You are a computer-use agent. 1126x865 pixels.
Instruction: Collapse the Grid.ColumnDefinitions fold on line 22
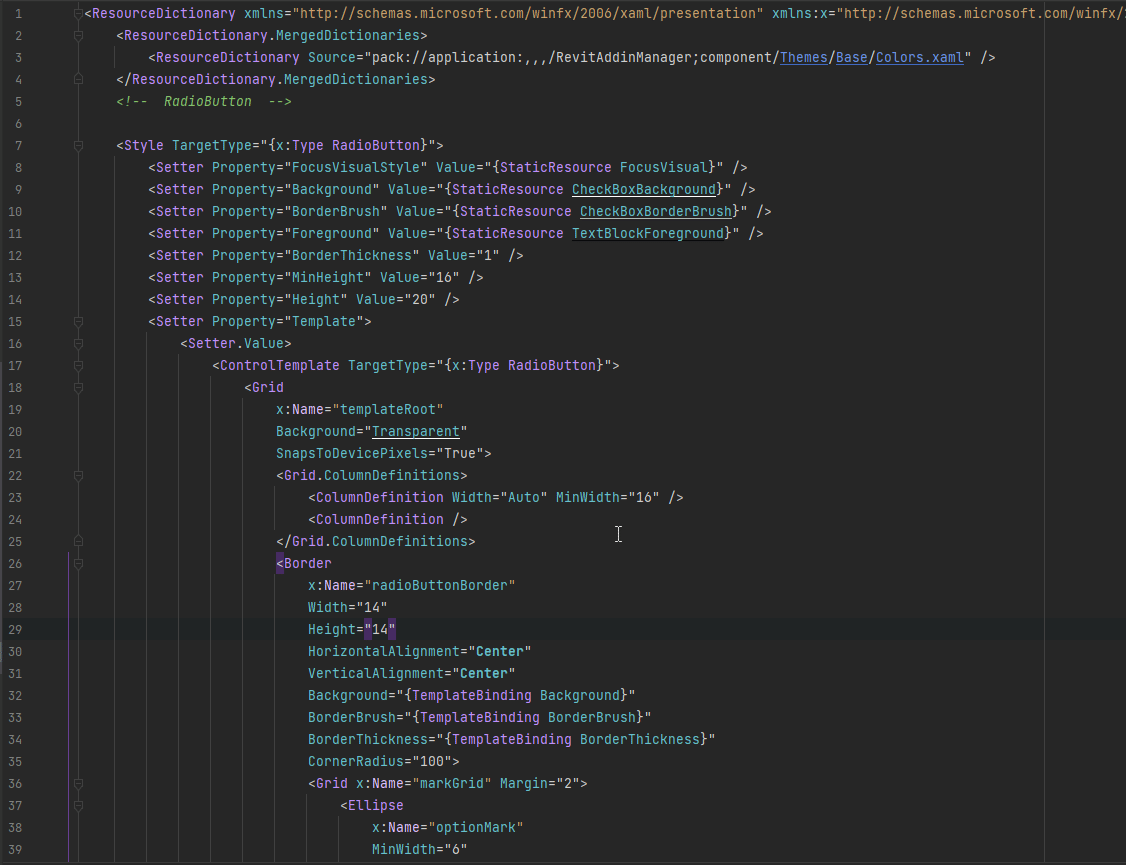coord(78,476)
